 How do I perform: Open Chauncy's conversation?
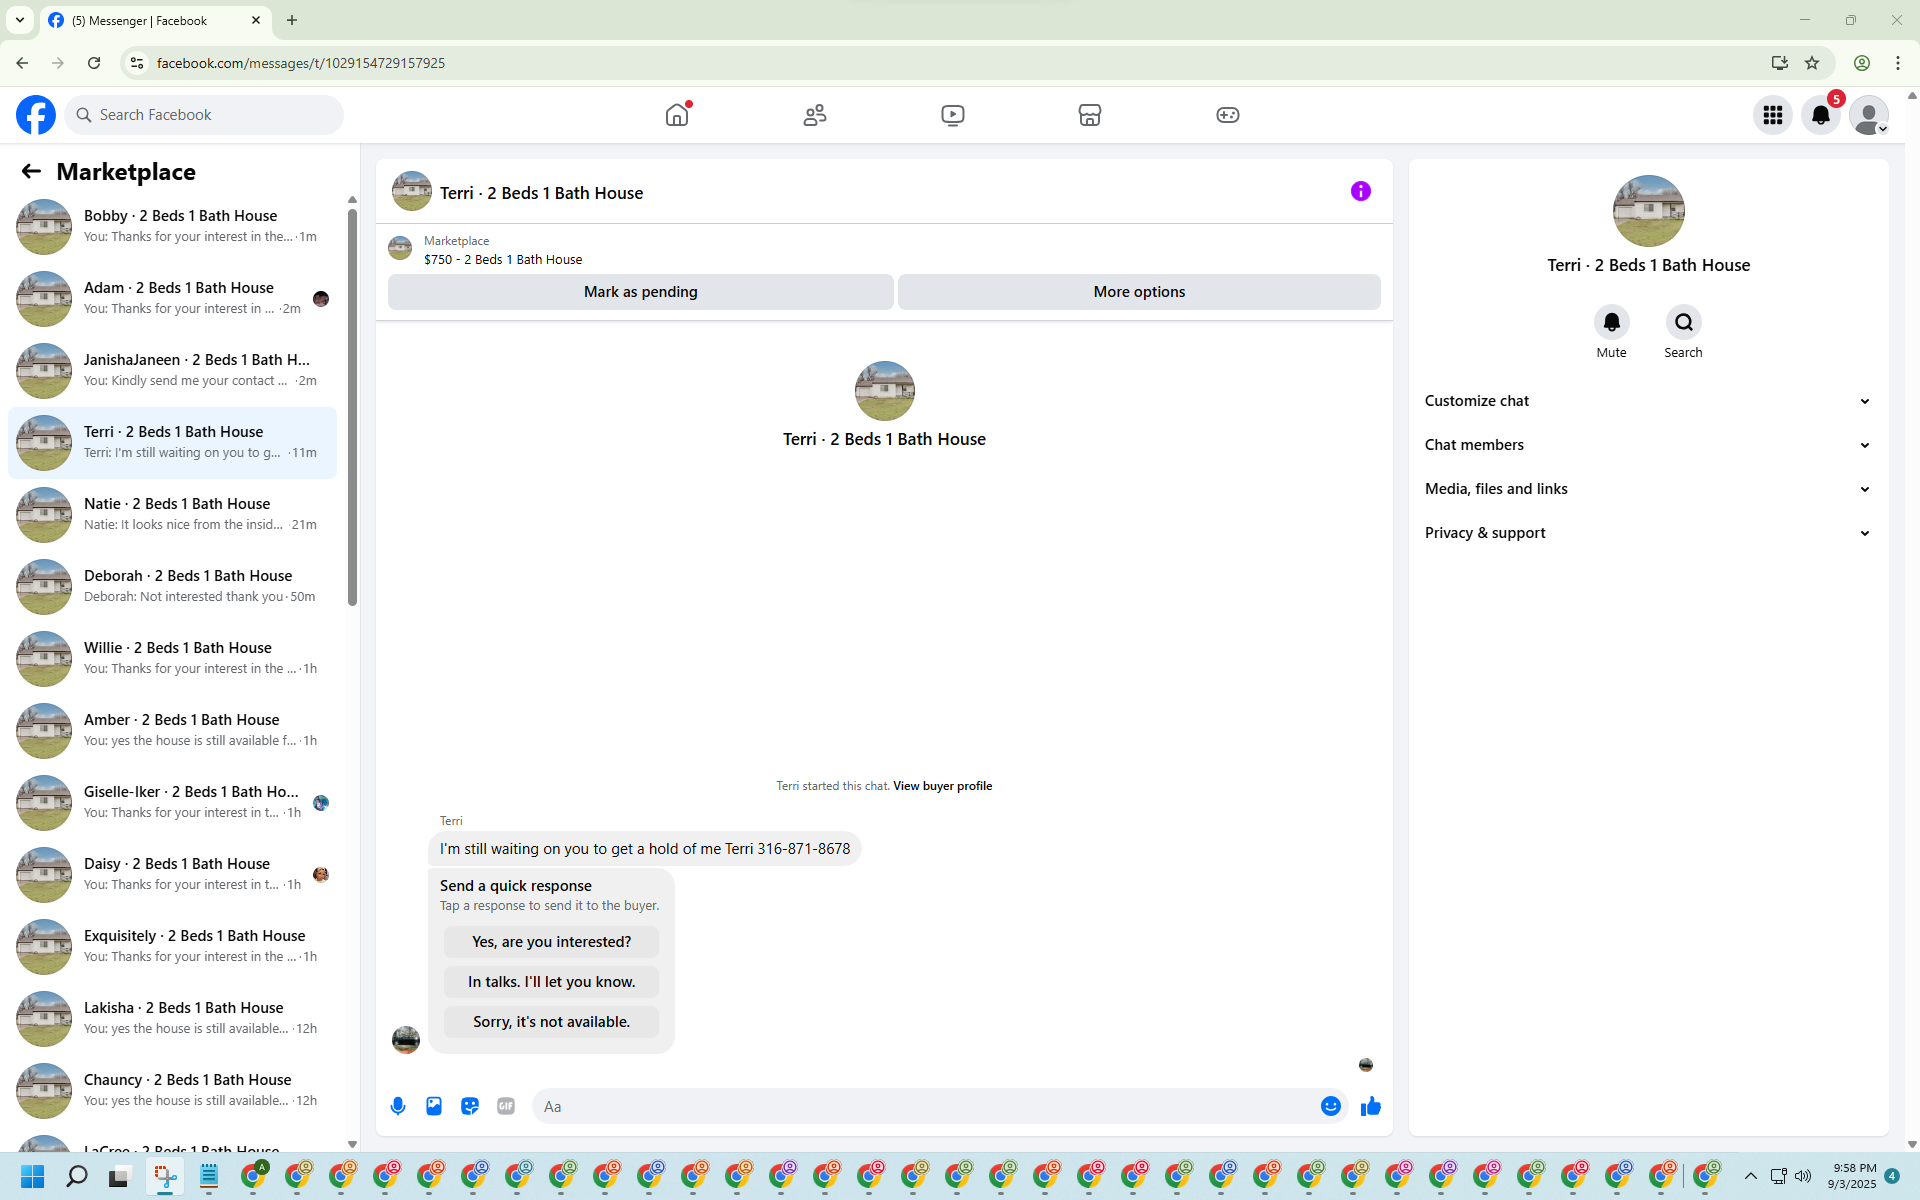coord(172,1090)
